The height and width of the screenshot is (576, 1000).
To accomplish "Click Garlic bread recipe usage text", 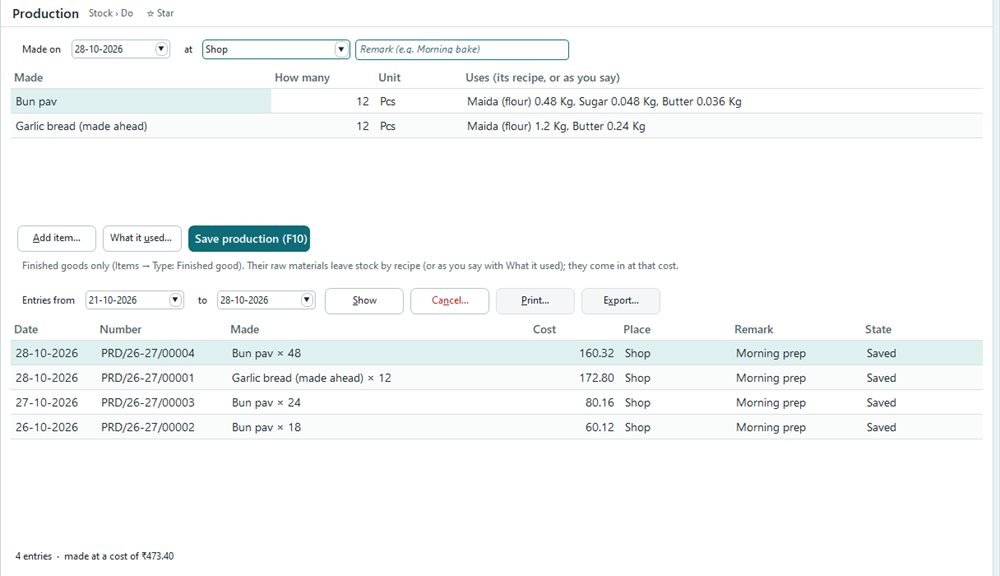I will [x=556, y=126].
